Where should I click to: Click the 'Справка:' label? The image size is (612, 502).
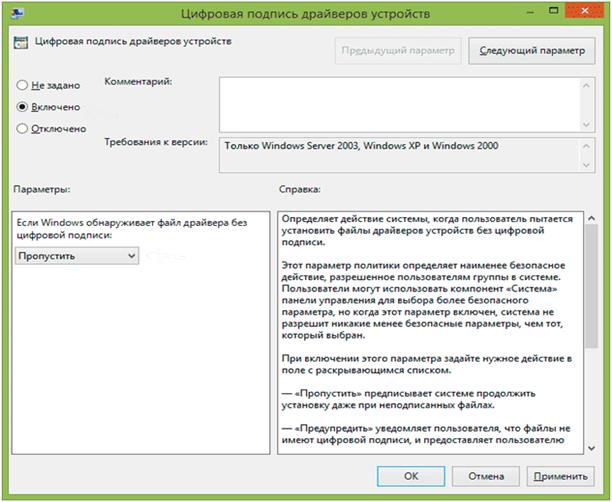coord(300,189)
